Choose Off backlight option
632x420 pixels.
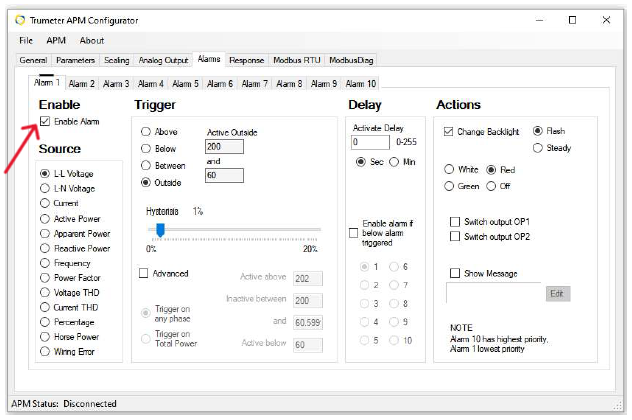point(491,186)
